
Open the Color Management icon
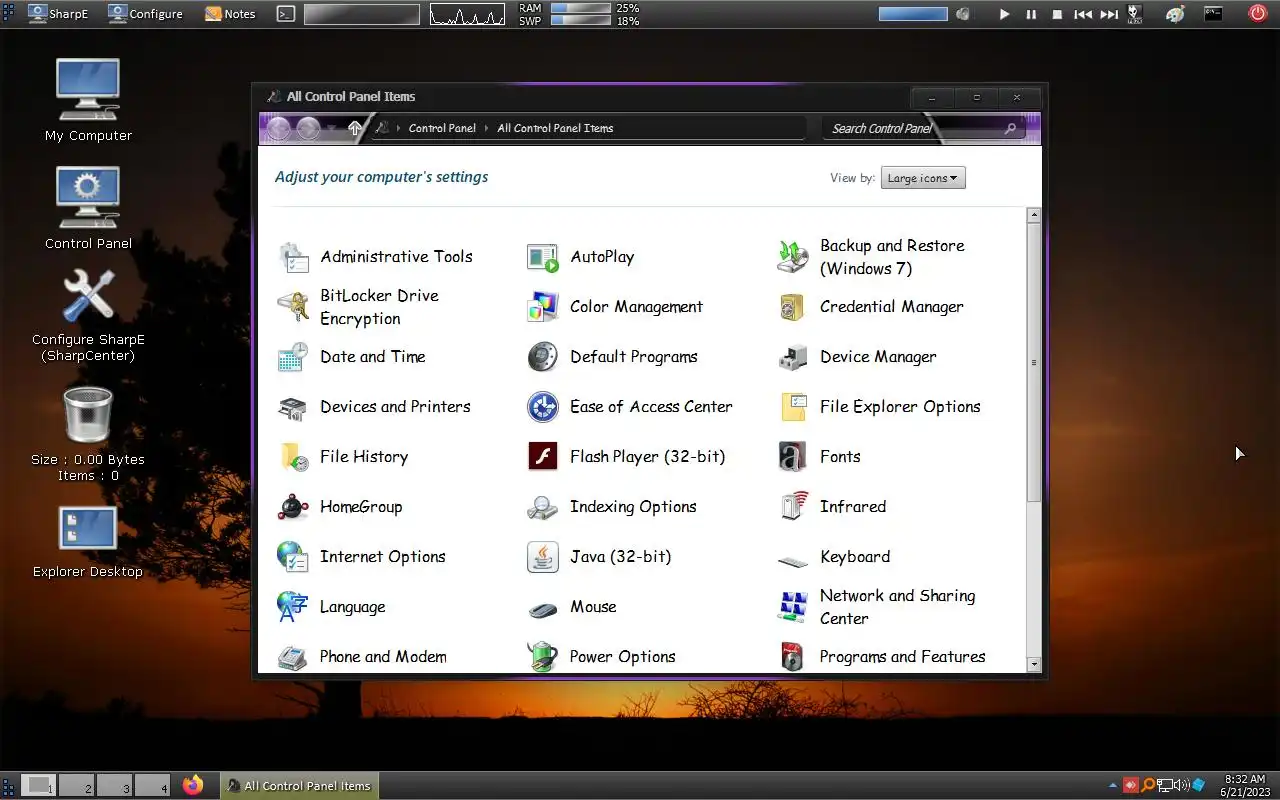pyautogui.click(x=543, y=307)
